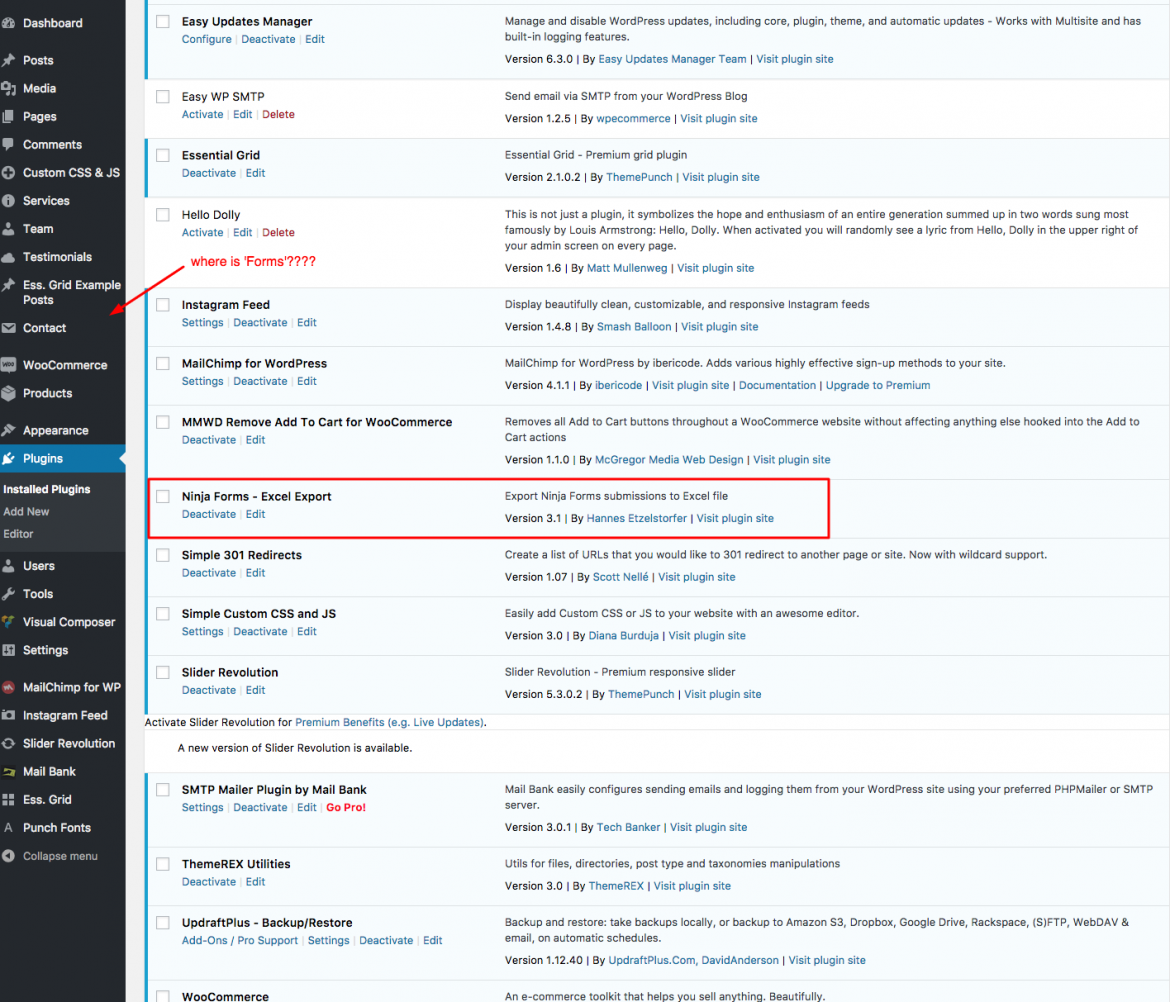Click the WooCommerce icon in sidebar
The height and width of the screenshot is (1002, 1170).
click(8, 366)
